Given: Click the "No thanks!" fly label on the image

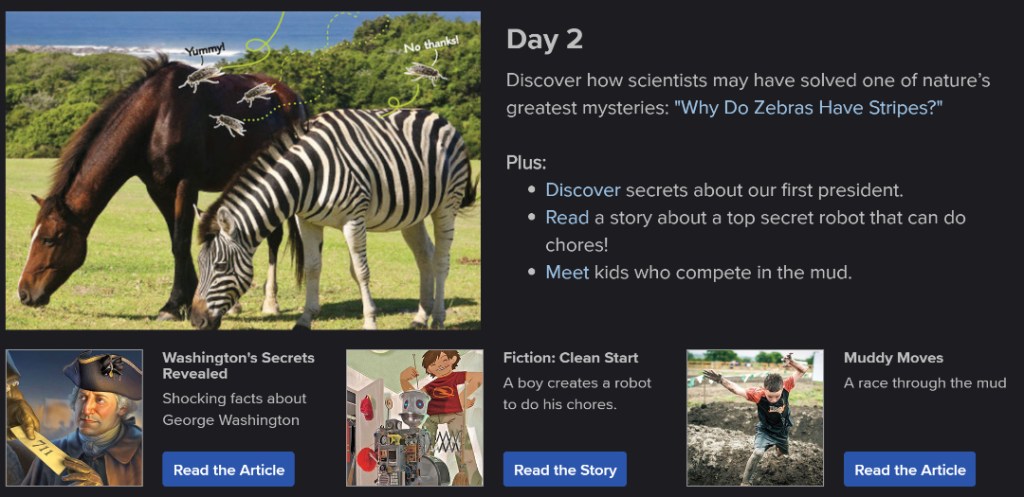Looking at the screenshot, I should click(430, 44).
